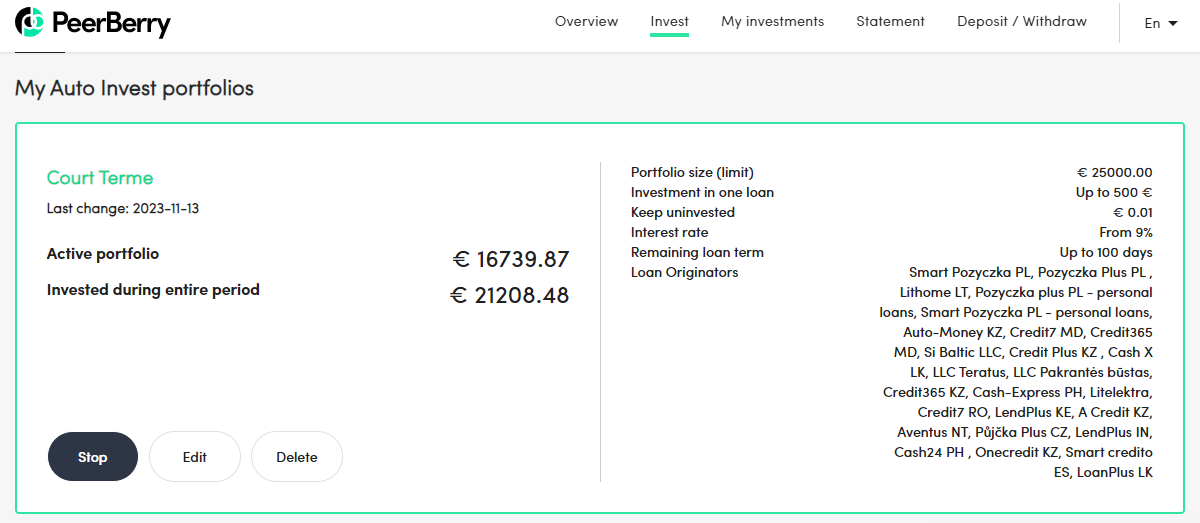
Task: Navigate to Deposit / Withdraw
Action: pyautogui.click(x=1021, y=21)
